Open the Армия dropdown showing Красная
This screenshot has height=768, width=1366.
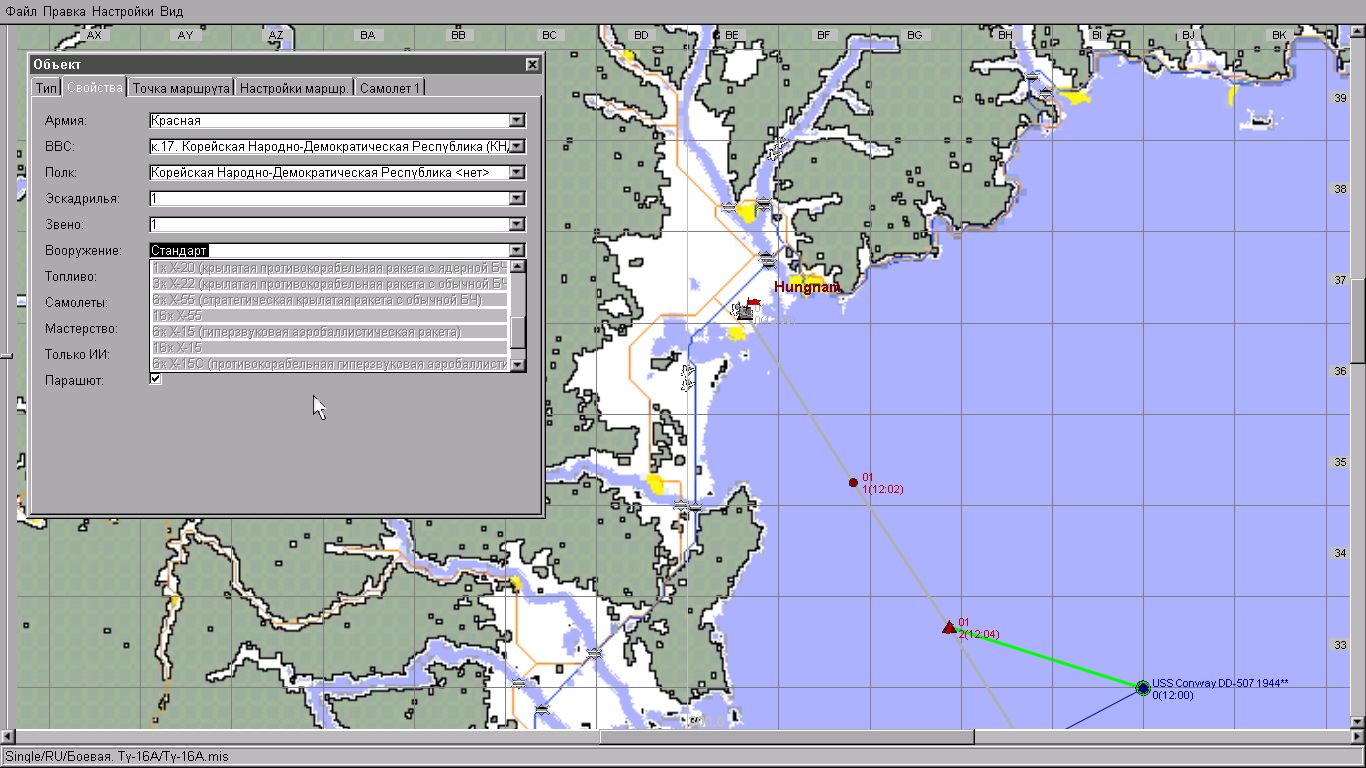(x=517, y=121)
